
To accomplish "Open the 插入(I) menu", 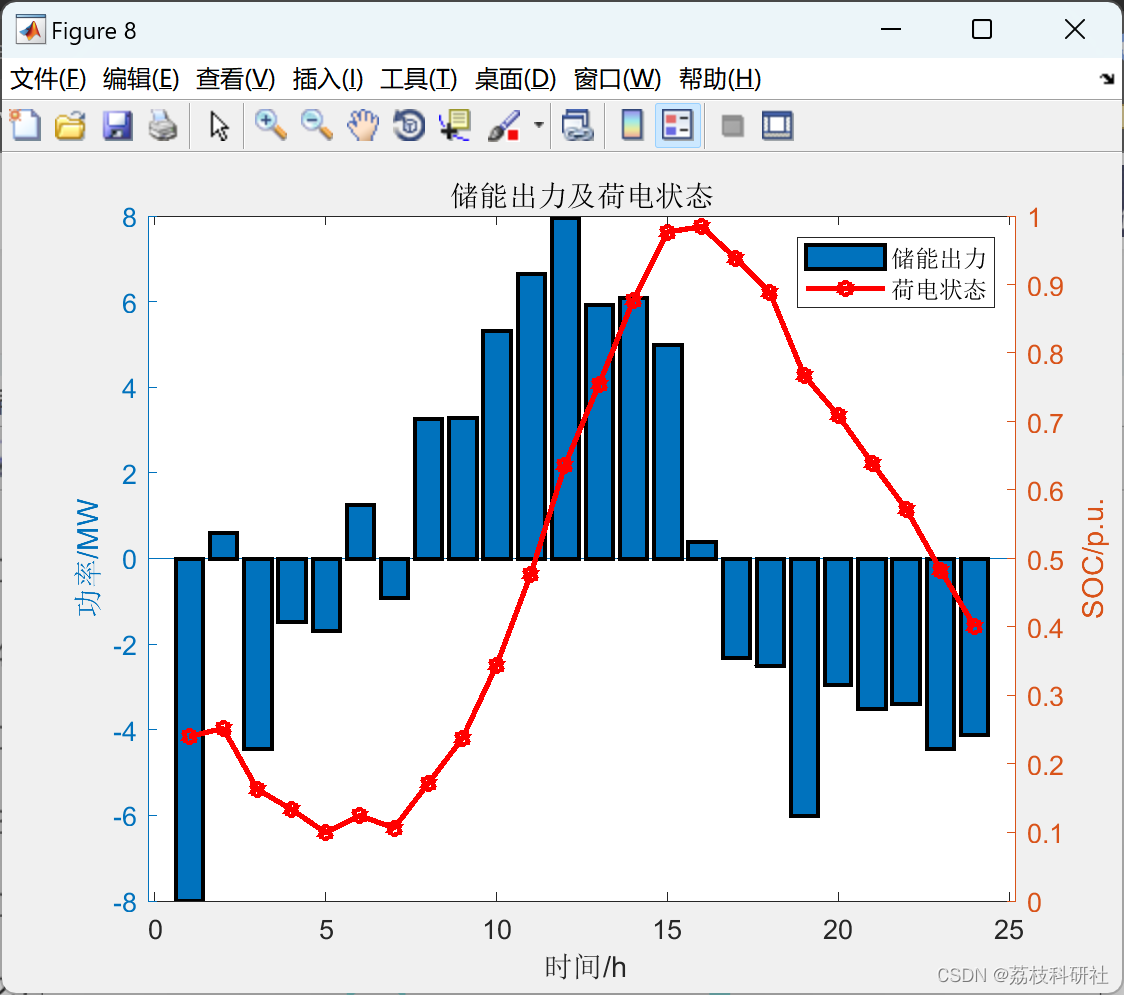I will pyautogui.click(x=328, y=79).
